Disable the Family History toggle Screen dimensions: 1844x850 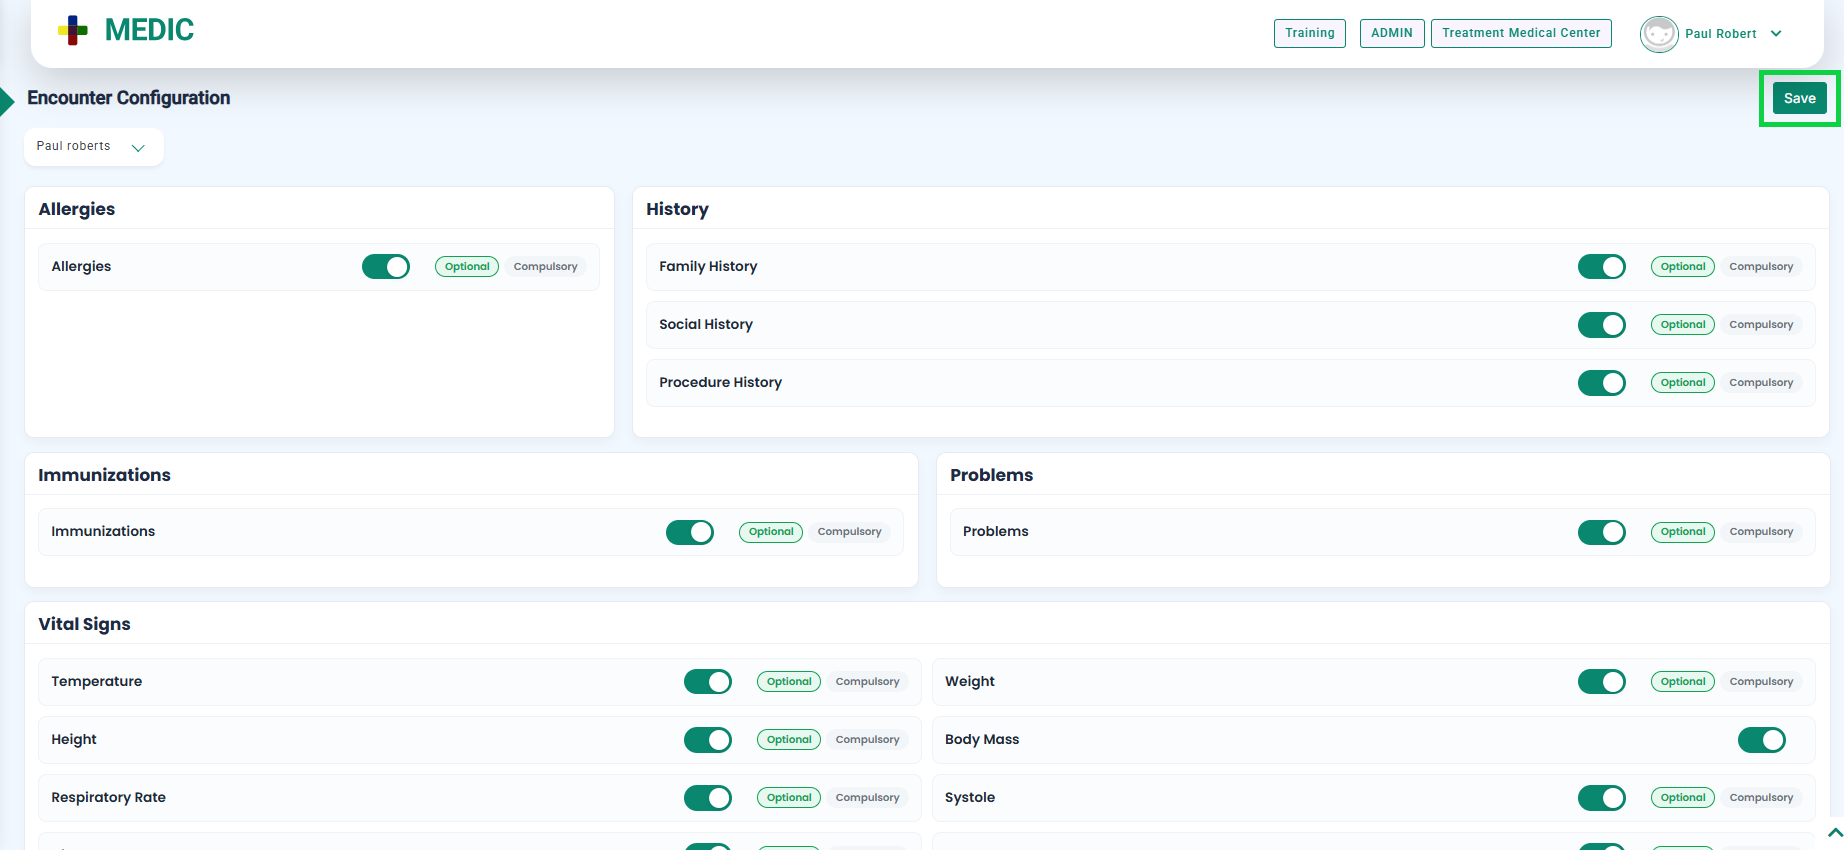tap(1601, 267)
